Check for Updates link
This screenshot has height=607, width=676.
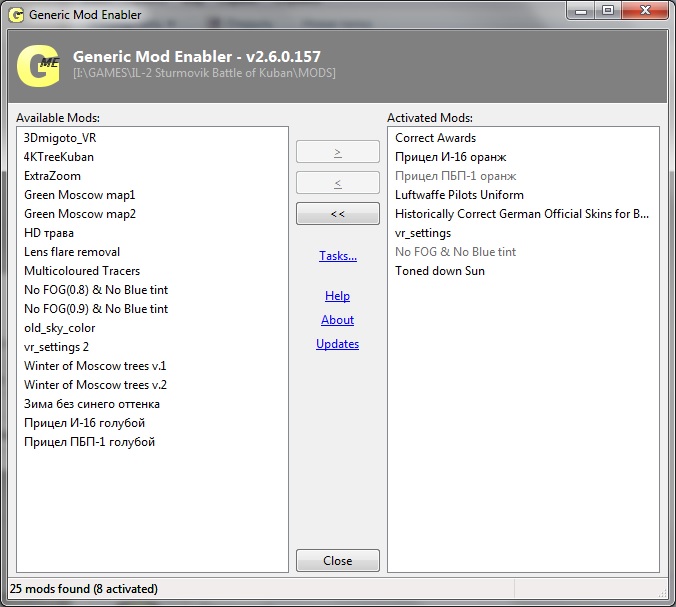tap(338, 344)
